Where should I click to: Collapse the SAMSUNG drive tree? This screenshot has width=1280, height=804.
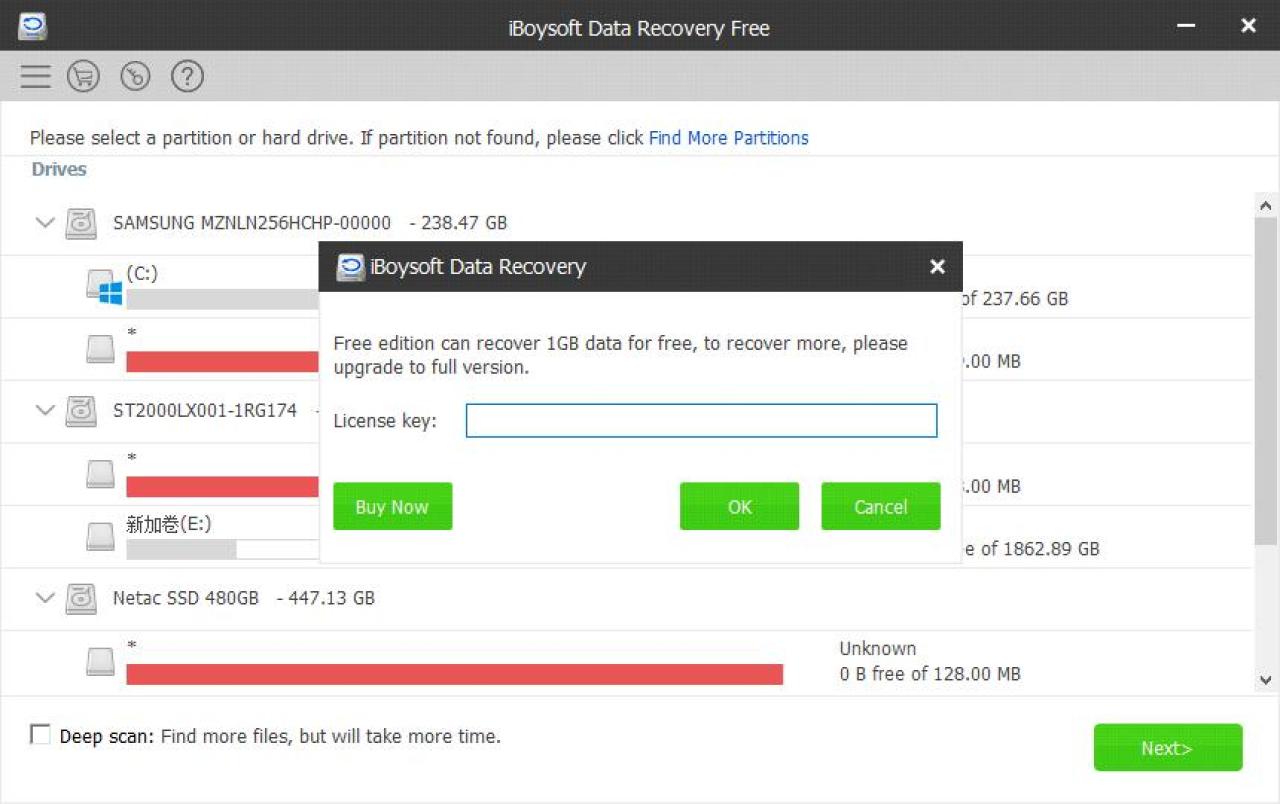click(45, 222)
